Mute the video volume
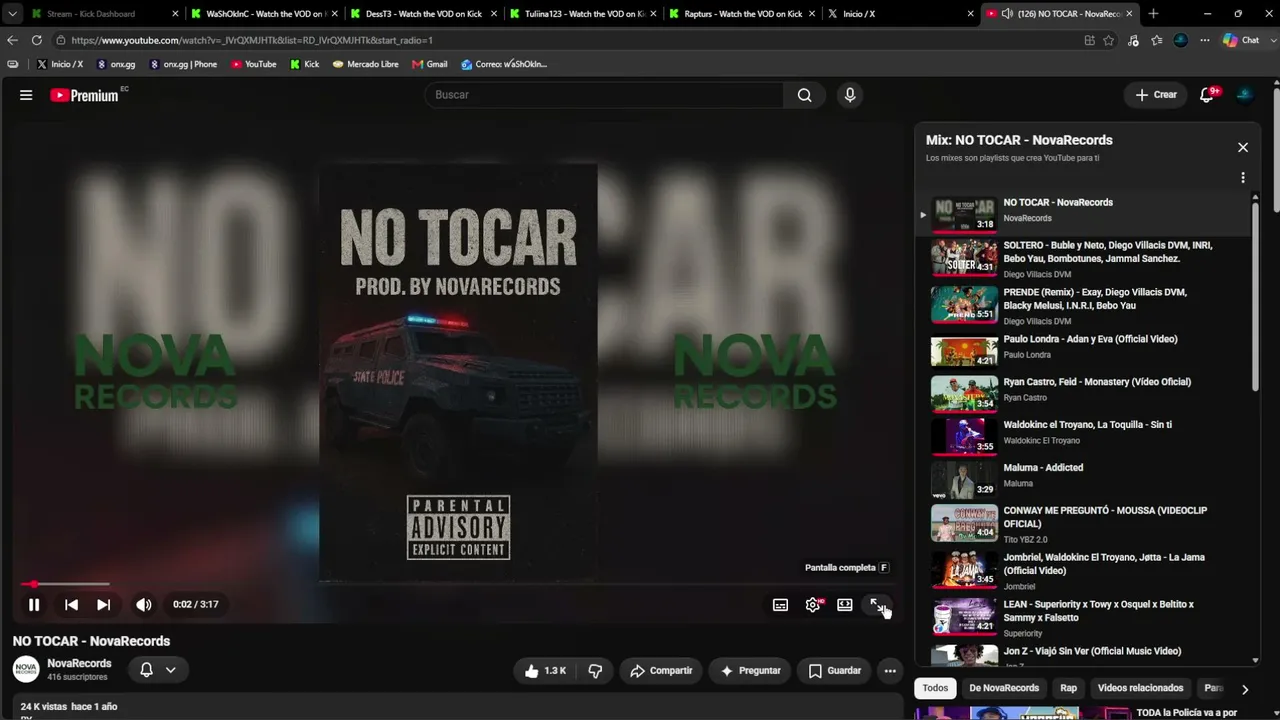 (x=144, y=604)
